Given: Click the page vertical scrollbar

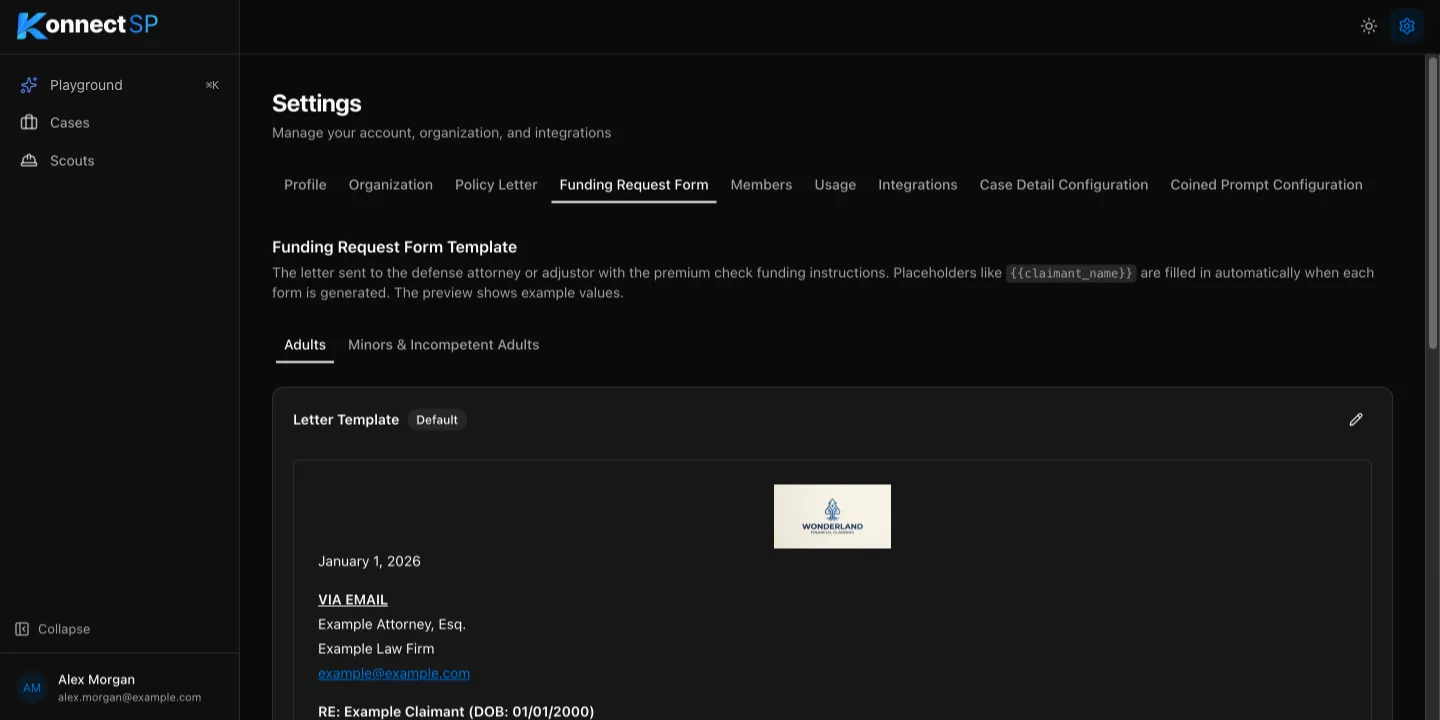Looking at the screenshot, I should 1432,203.
